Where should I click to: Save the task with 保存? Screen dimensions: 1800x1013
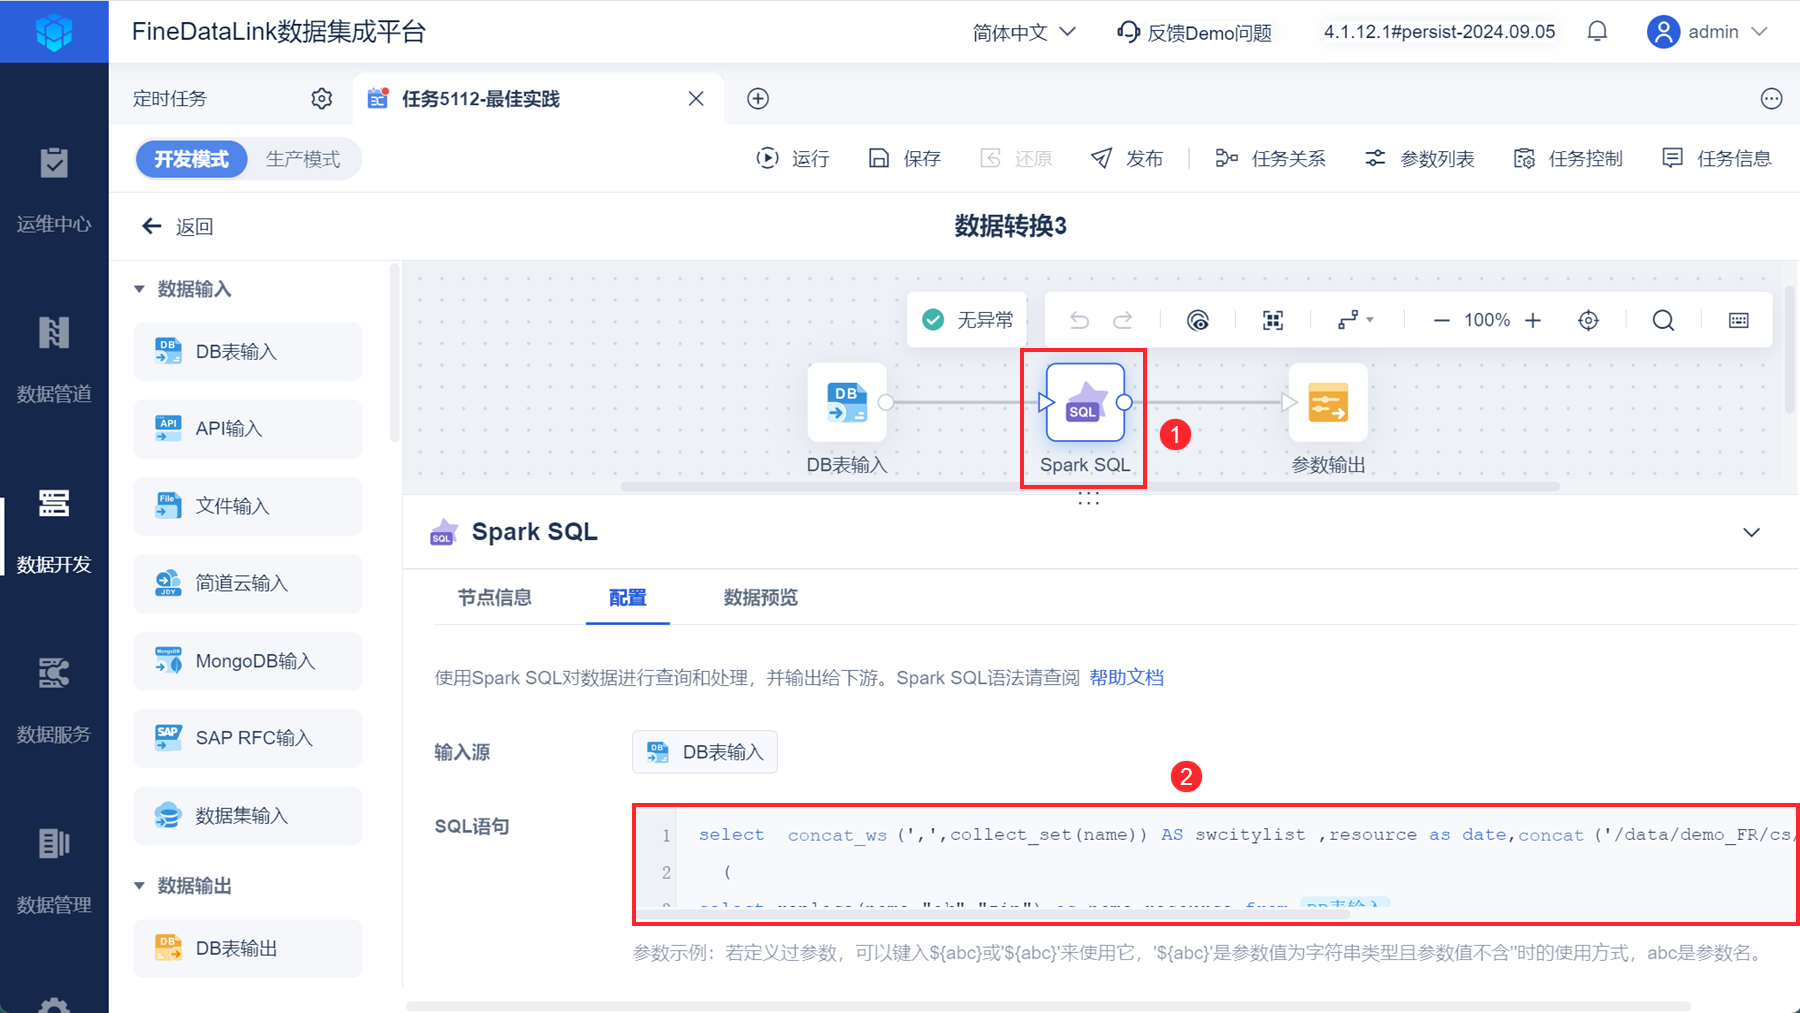[x=905, y=158]
